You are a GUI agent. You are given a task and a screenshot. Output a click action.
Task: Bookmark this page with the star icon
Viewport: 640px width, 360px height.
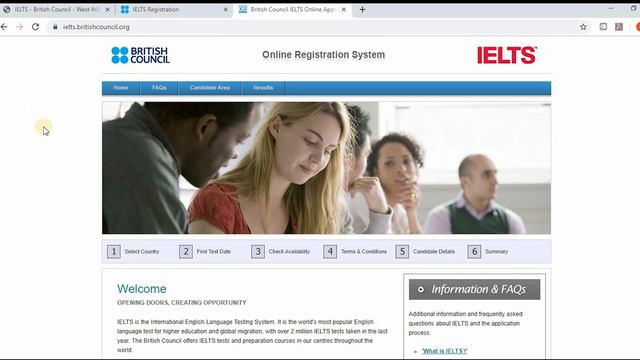click(x=583, y=27)
